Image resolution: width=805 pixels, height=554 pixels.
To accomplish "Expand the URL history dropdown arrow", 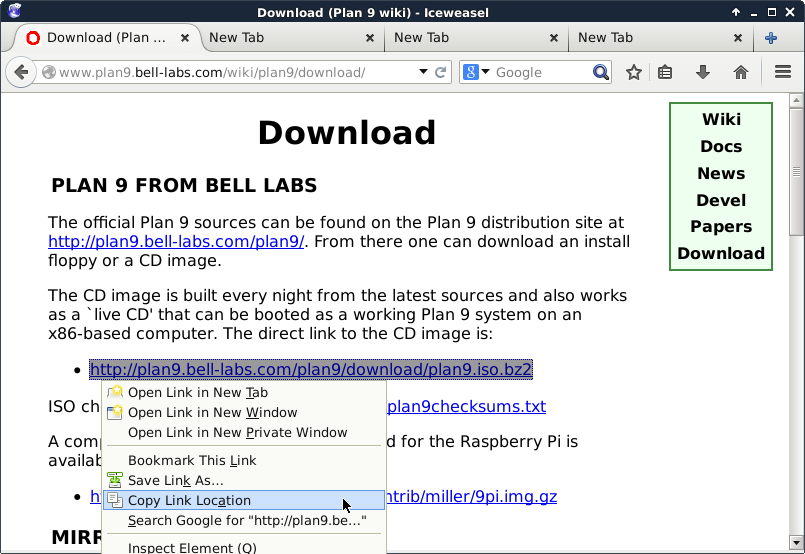I will [424, 72].
